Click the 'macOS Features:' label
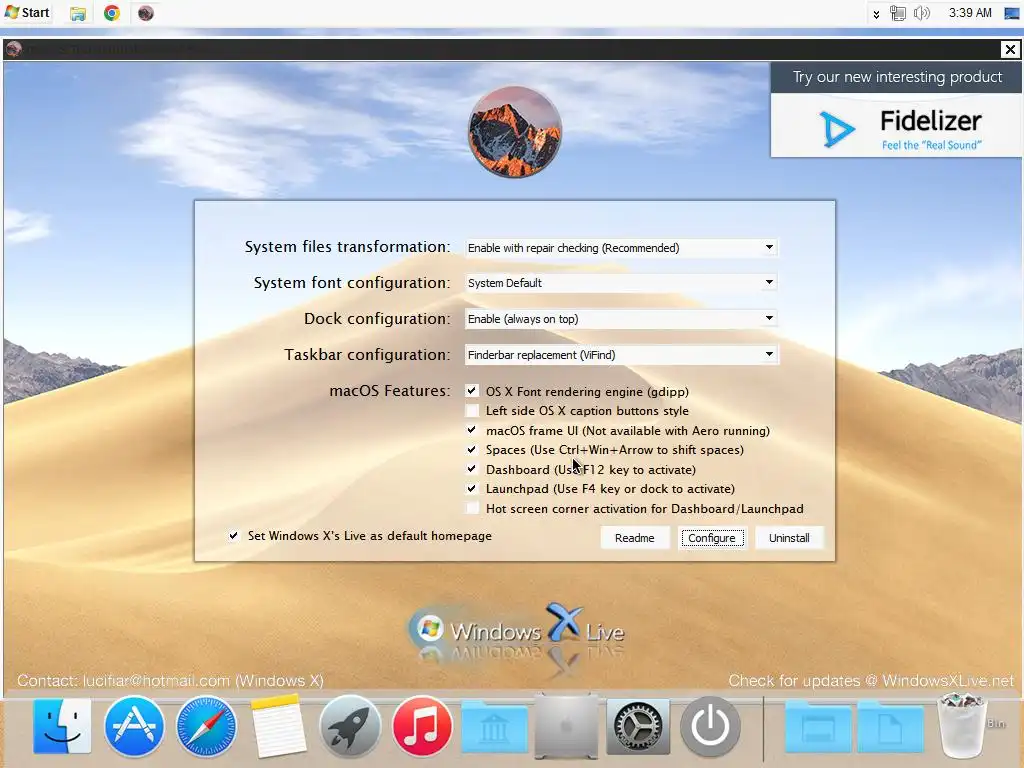1024x768 pixels. pyautogui.click(x=389, y=391)
